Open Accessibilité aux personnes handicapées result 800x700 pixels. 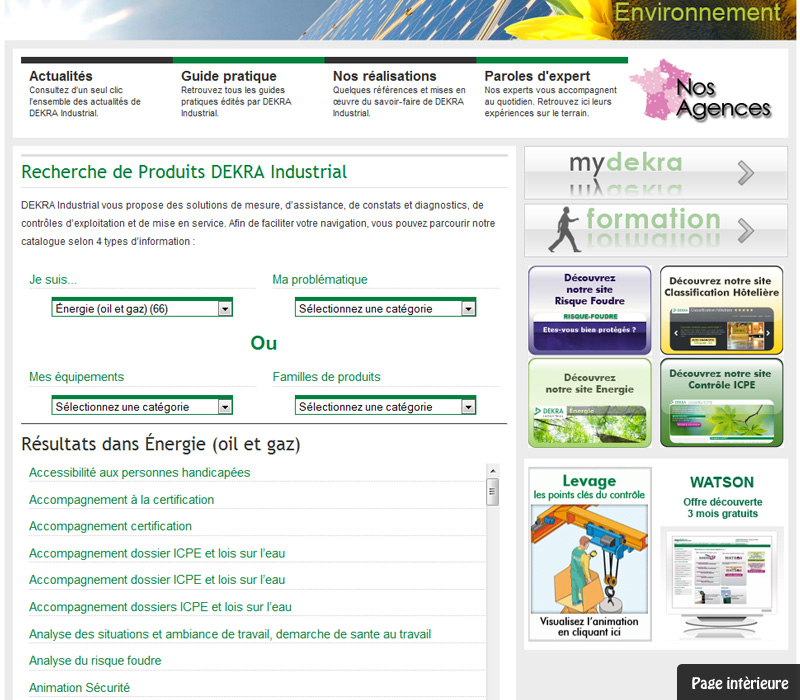coord(139,472)
